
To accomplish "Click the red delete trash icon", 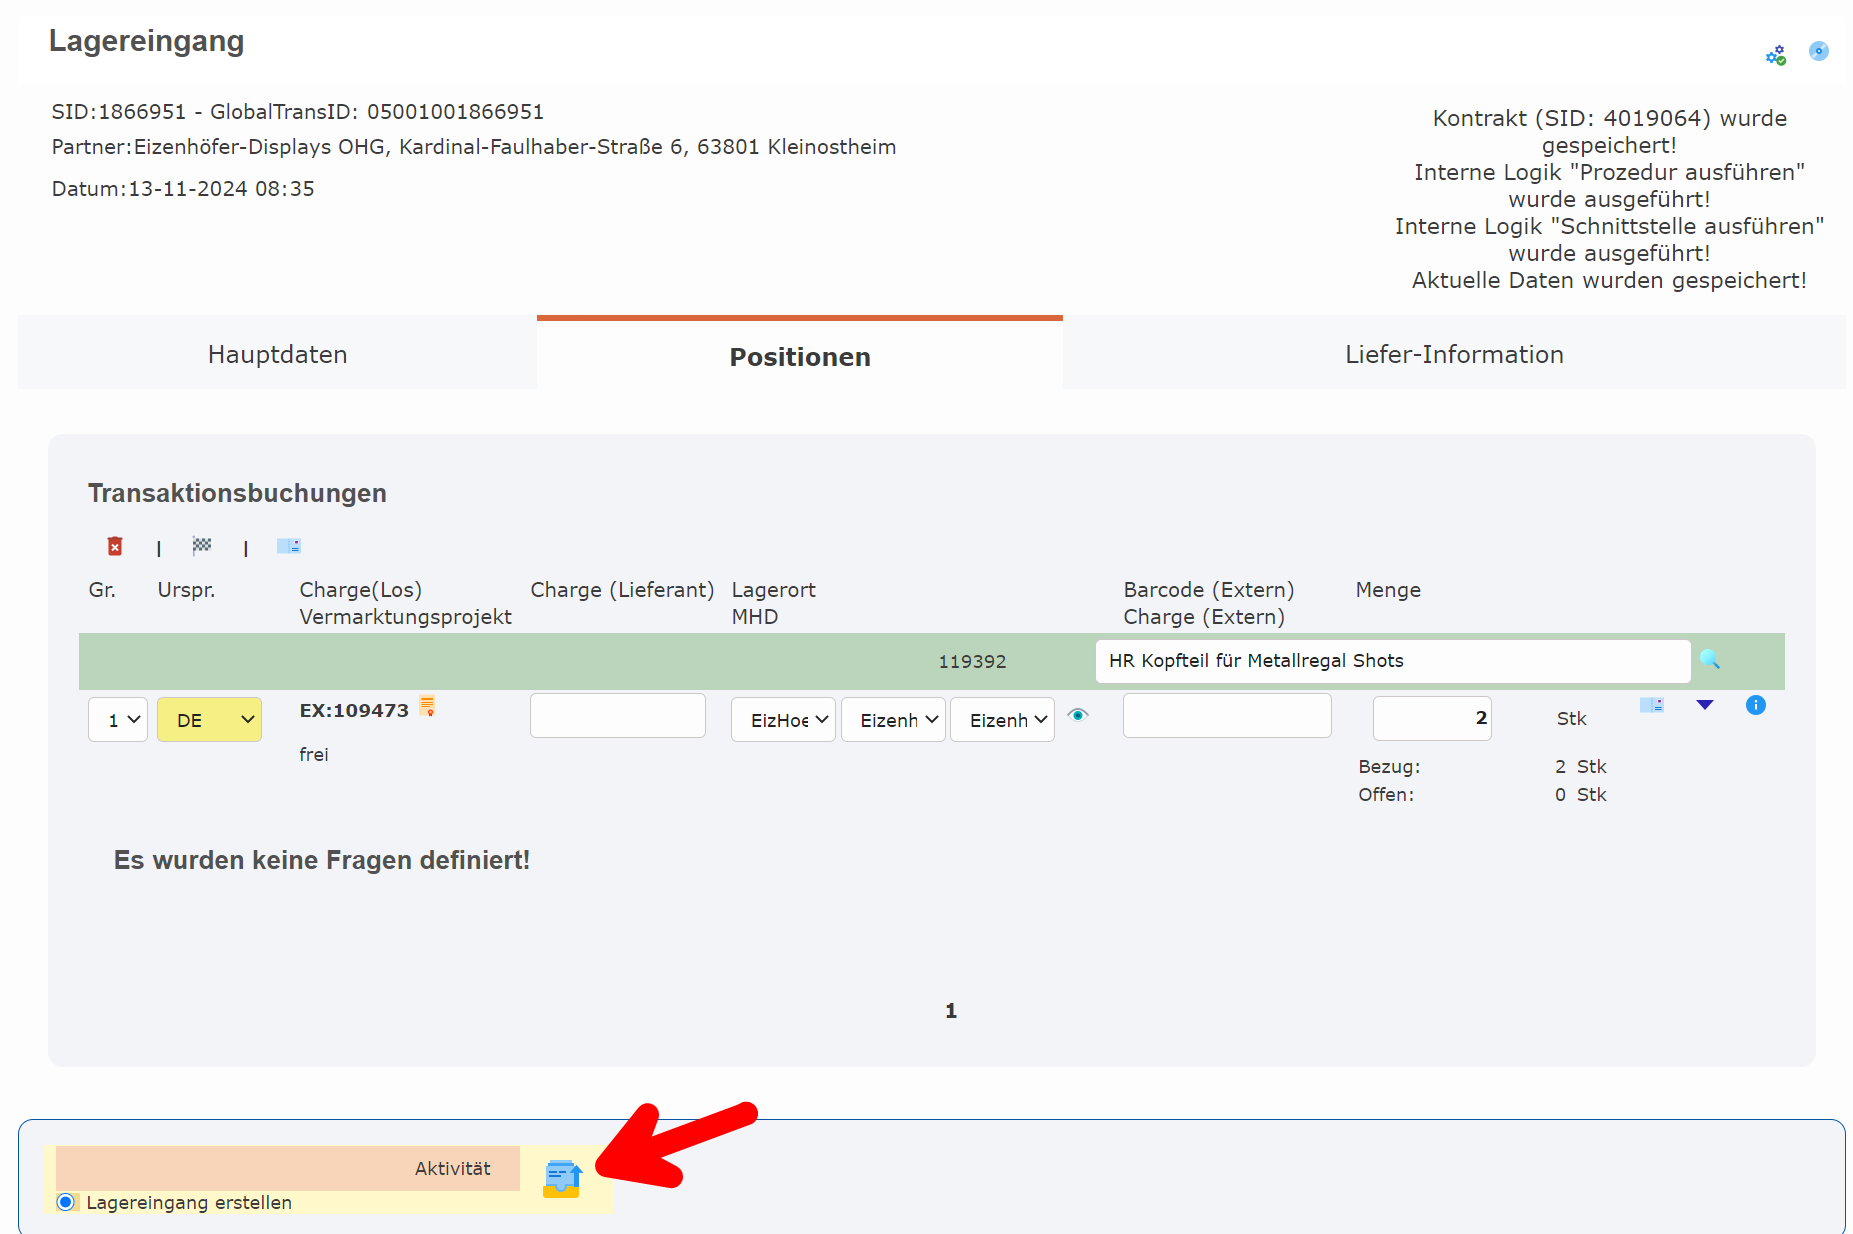I will pos(115,546).
